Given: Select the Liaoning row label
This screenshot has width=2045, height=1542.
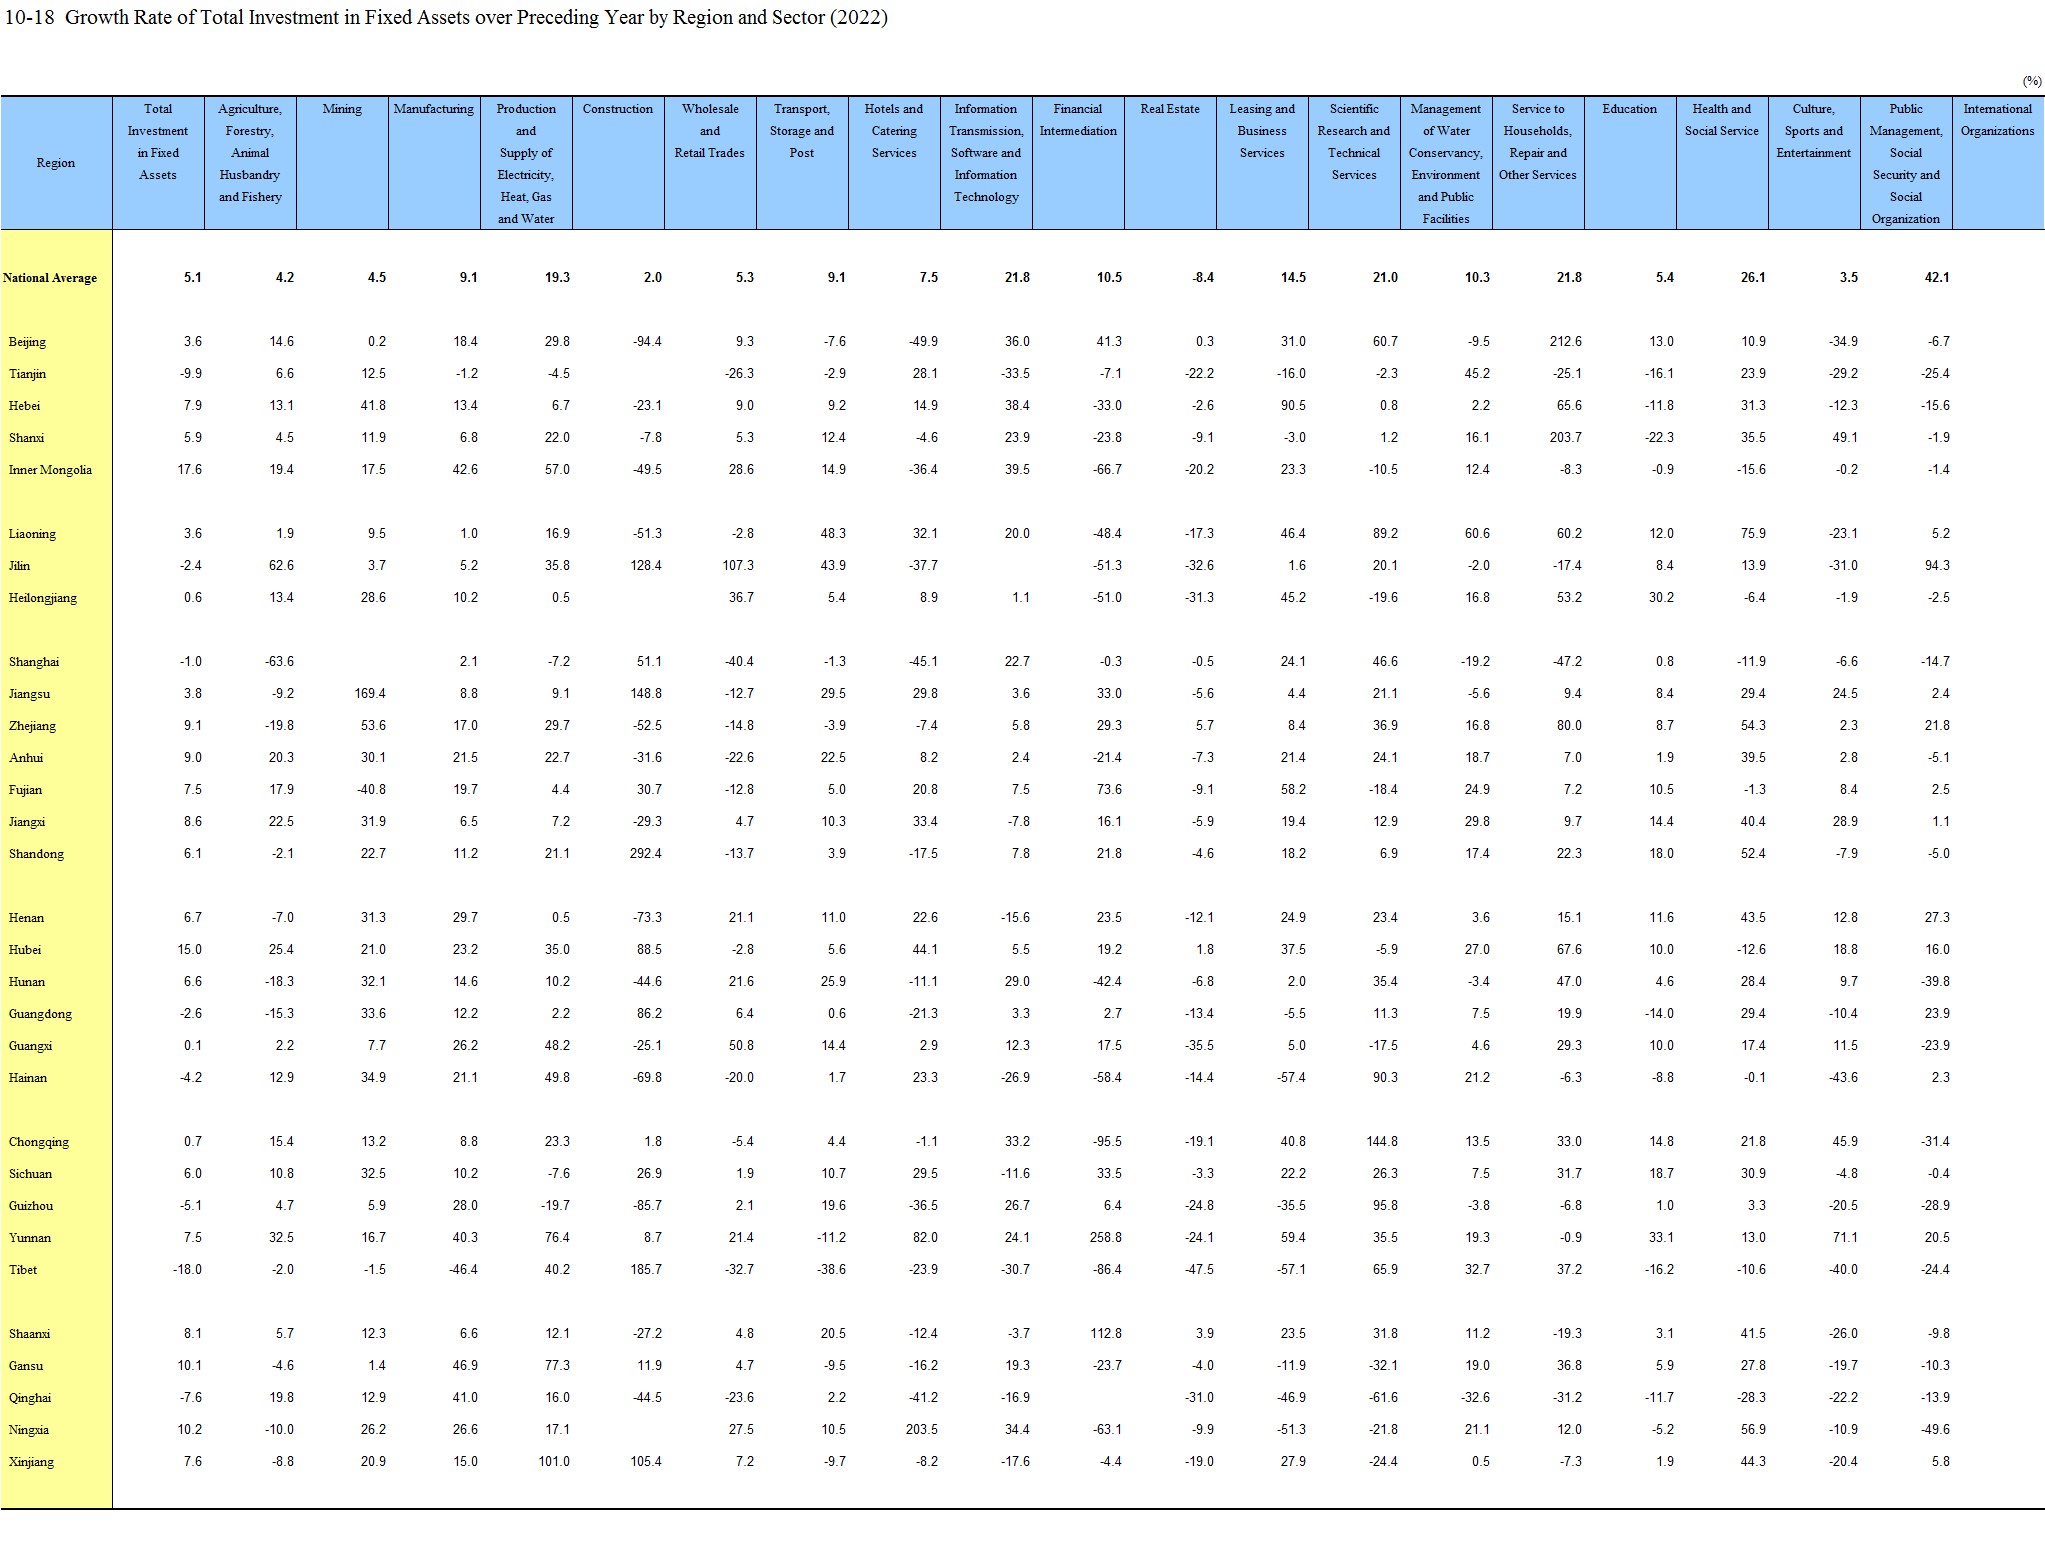Looking at the screenshot, I should click(32, 534).
